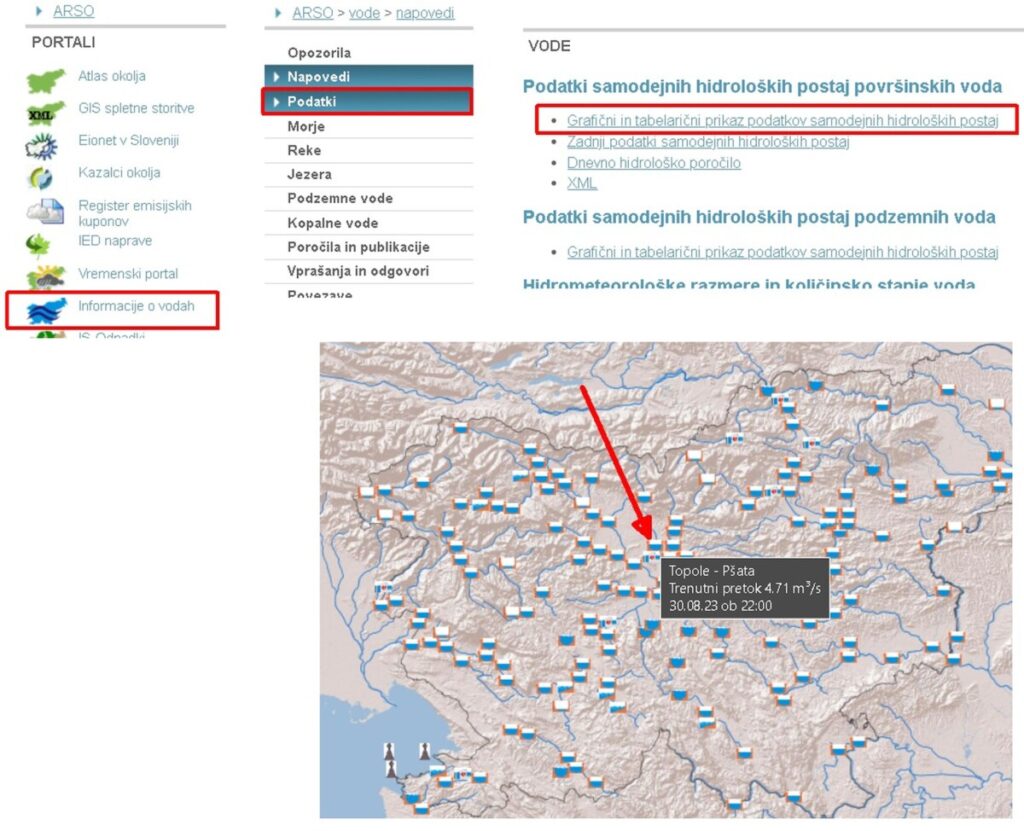Open the Morje menu item
Viewport: 1024px width, 831px height.
[x=306, y=126]
